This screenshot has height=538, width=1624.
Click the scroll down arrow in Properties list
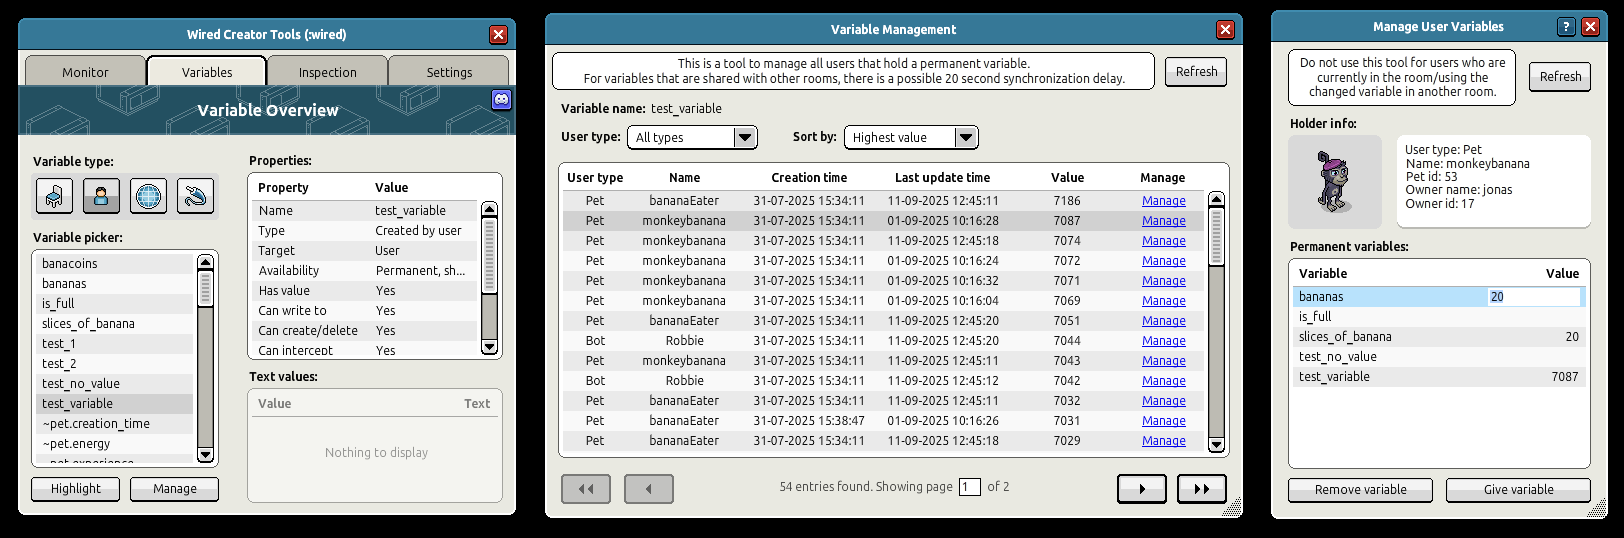489,347
